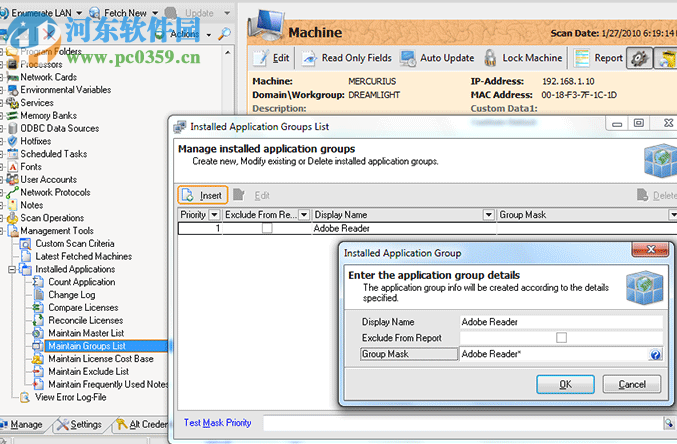Click the Insert button

coord(202,195)
